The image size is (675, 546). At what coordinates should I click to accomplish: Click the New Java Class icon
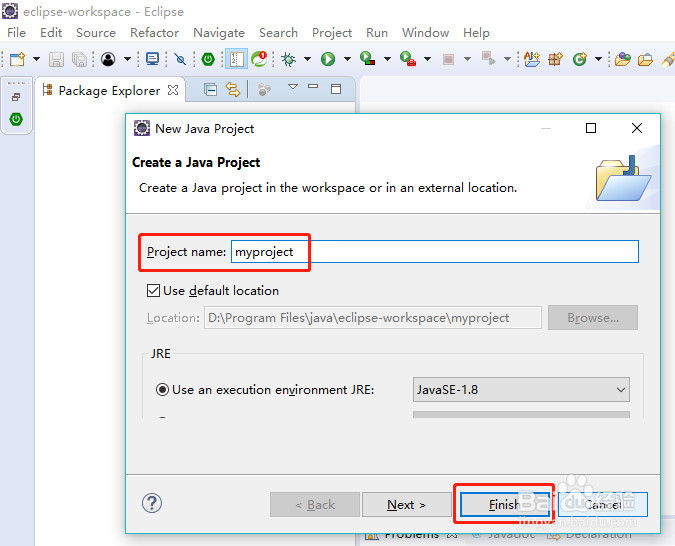(x=580, y=59)
